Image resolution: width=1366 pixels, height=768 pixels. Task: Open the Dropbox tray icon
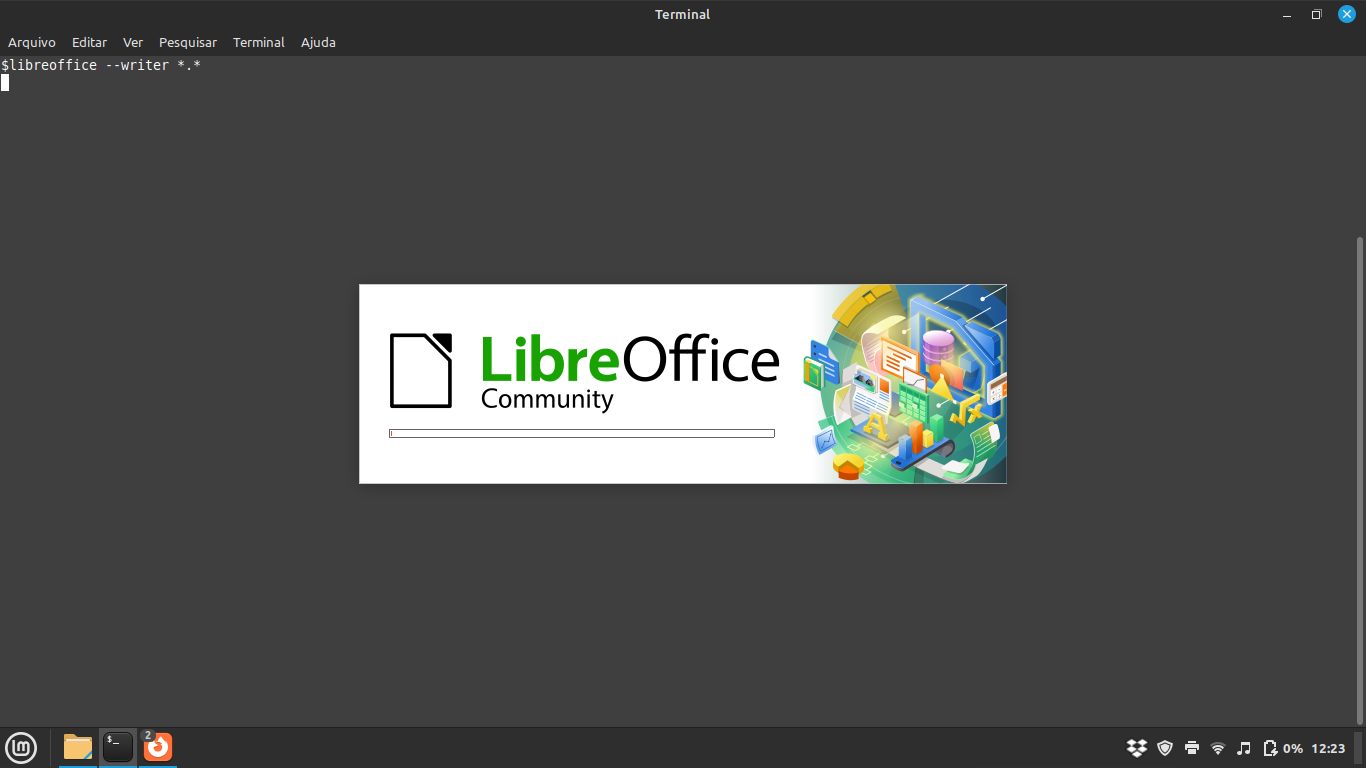click(x=1137, y=748)
